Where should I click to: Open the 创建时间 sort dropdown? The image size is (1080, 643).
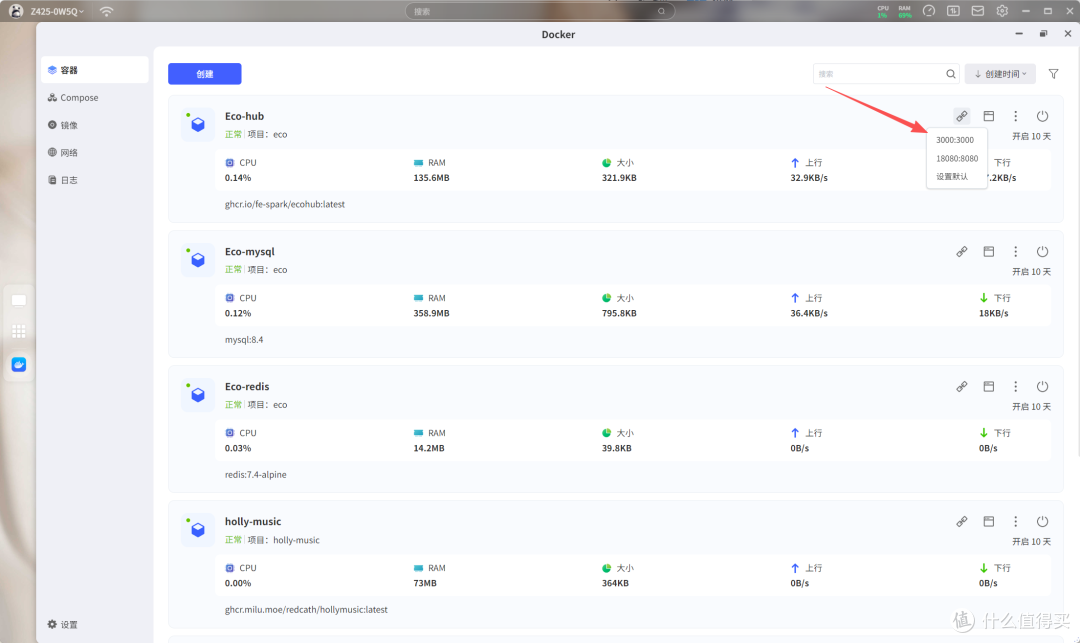(x=1000, y=74)
